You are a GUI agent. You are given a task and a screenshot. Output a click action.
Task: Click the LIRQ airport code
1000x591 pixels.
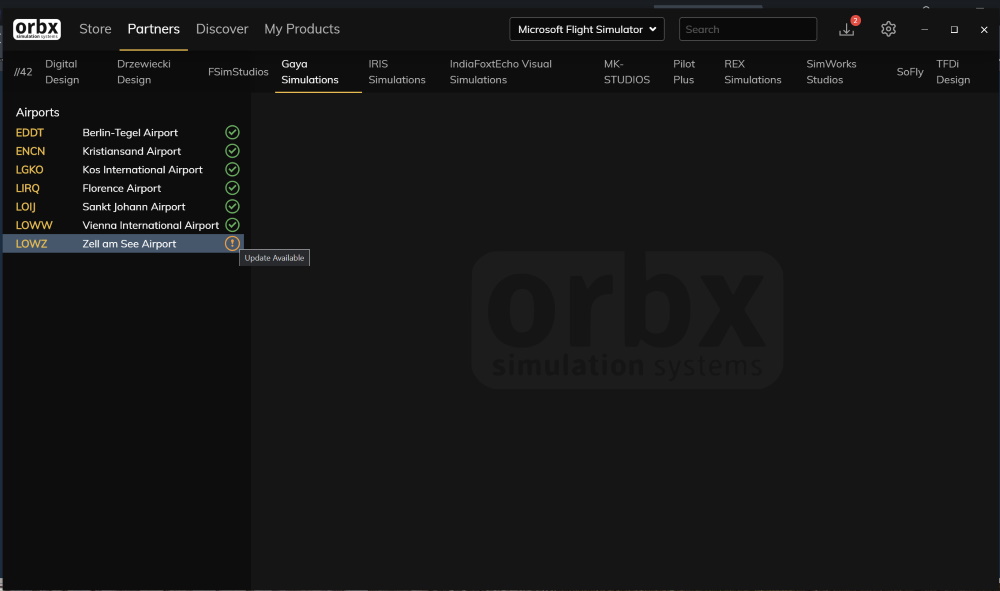(27, 187)
